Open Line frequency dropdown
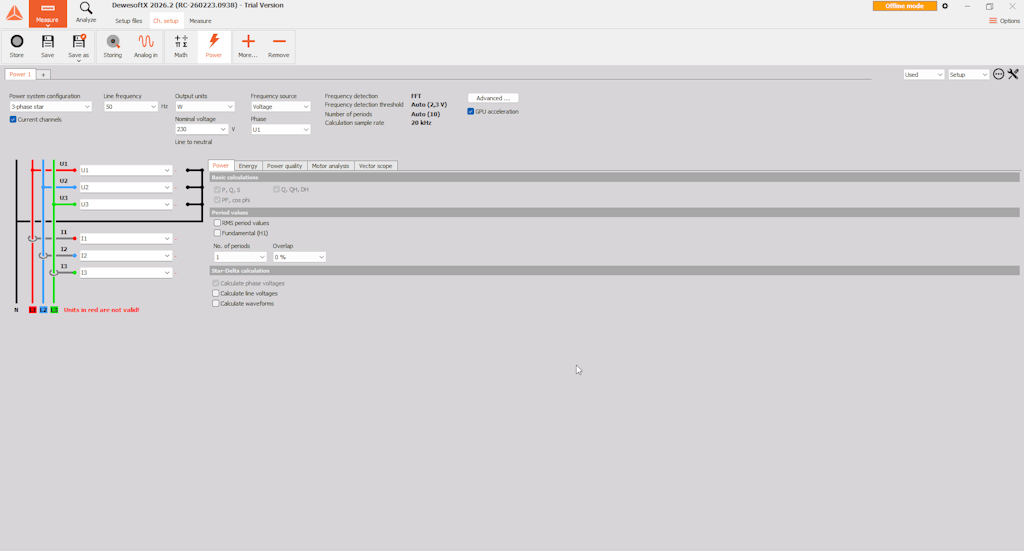The image size is (1024, 551). (x=131, y=106)
